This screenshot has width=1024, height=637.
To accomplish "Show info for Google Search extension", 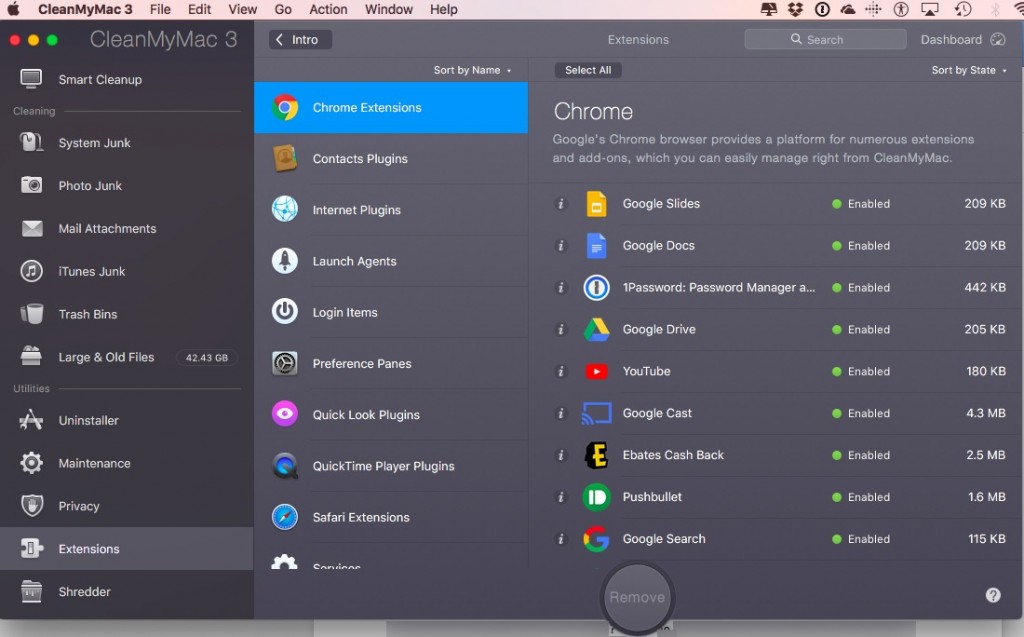I will click(560, 539).
